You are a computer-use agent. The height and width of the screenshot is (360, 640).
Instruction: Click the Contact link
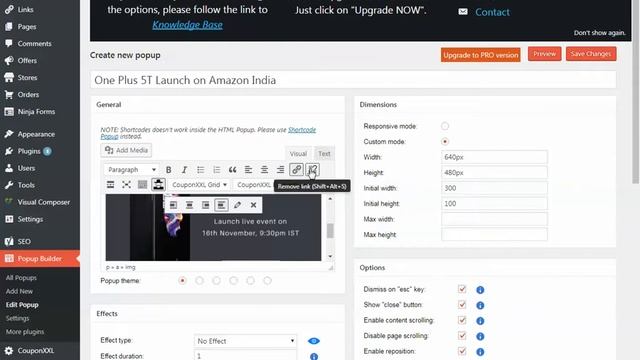point(492,12)
